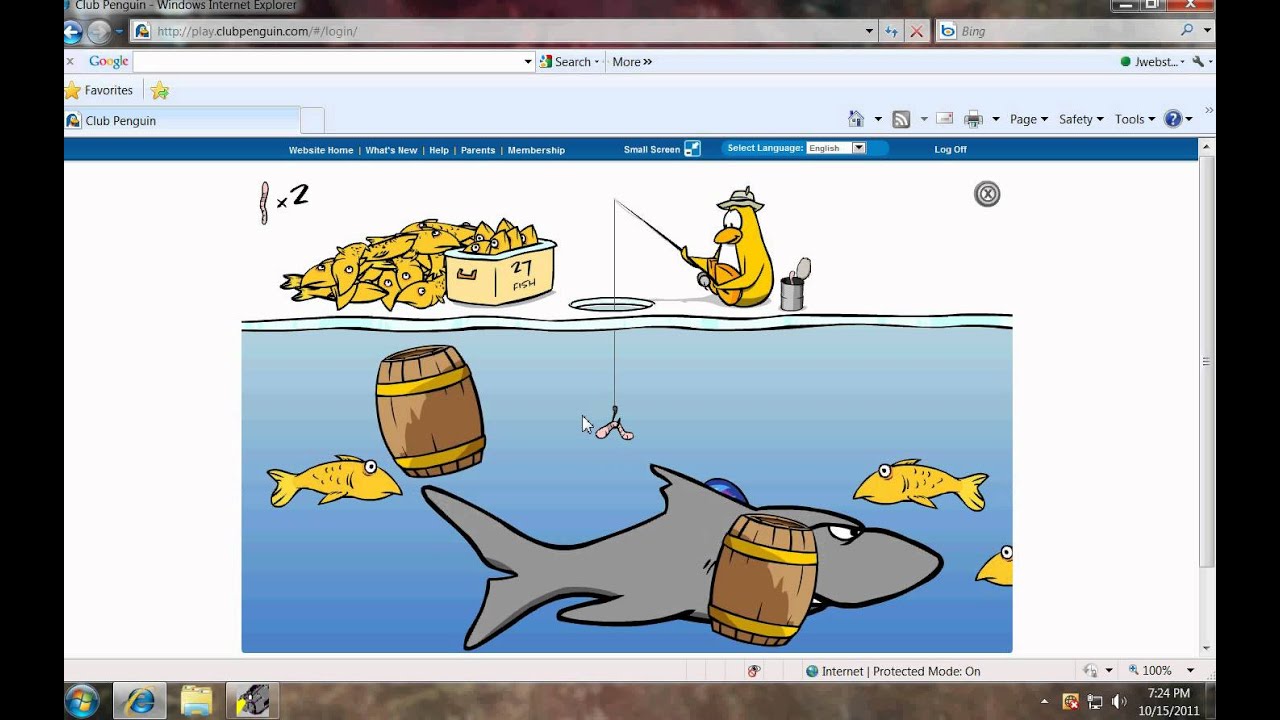The height and width of the screenshot is (720, 1280).
Task: Close the fishing game with the X icon
Action: pyautogui.click(x=987, y=194)
